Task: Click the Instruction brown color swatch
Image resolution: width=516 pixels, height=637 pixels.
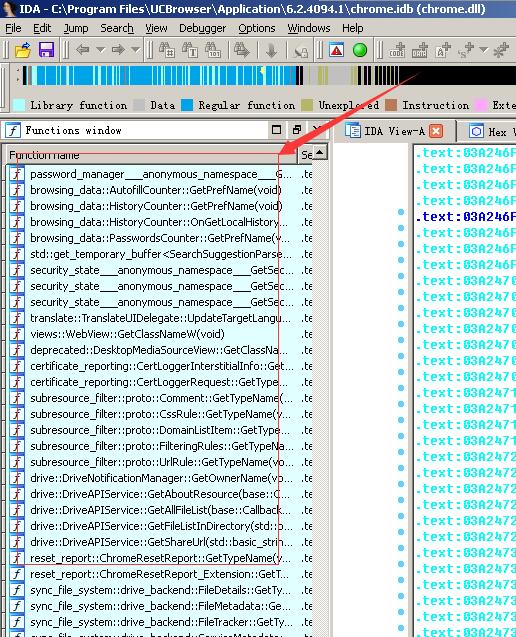Action: 391,105
